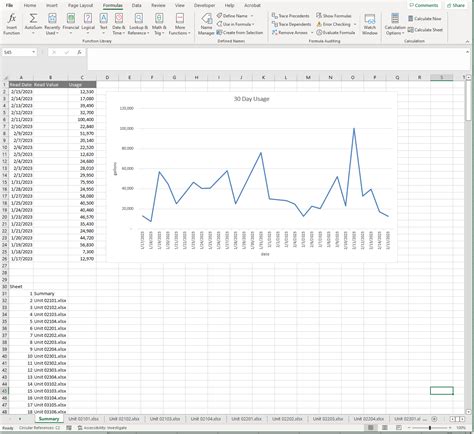Click the Share button

[456, 5]
